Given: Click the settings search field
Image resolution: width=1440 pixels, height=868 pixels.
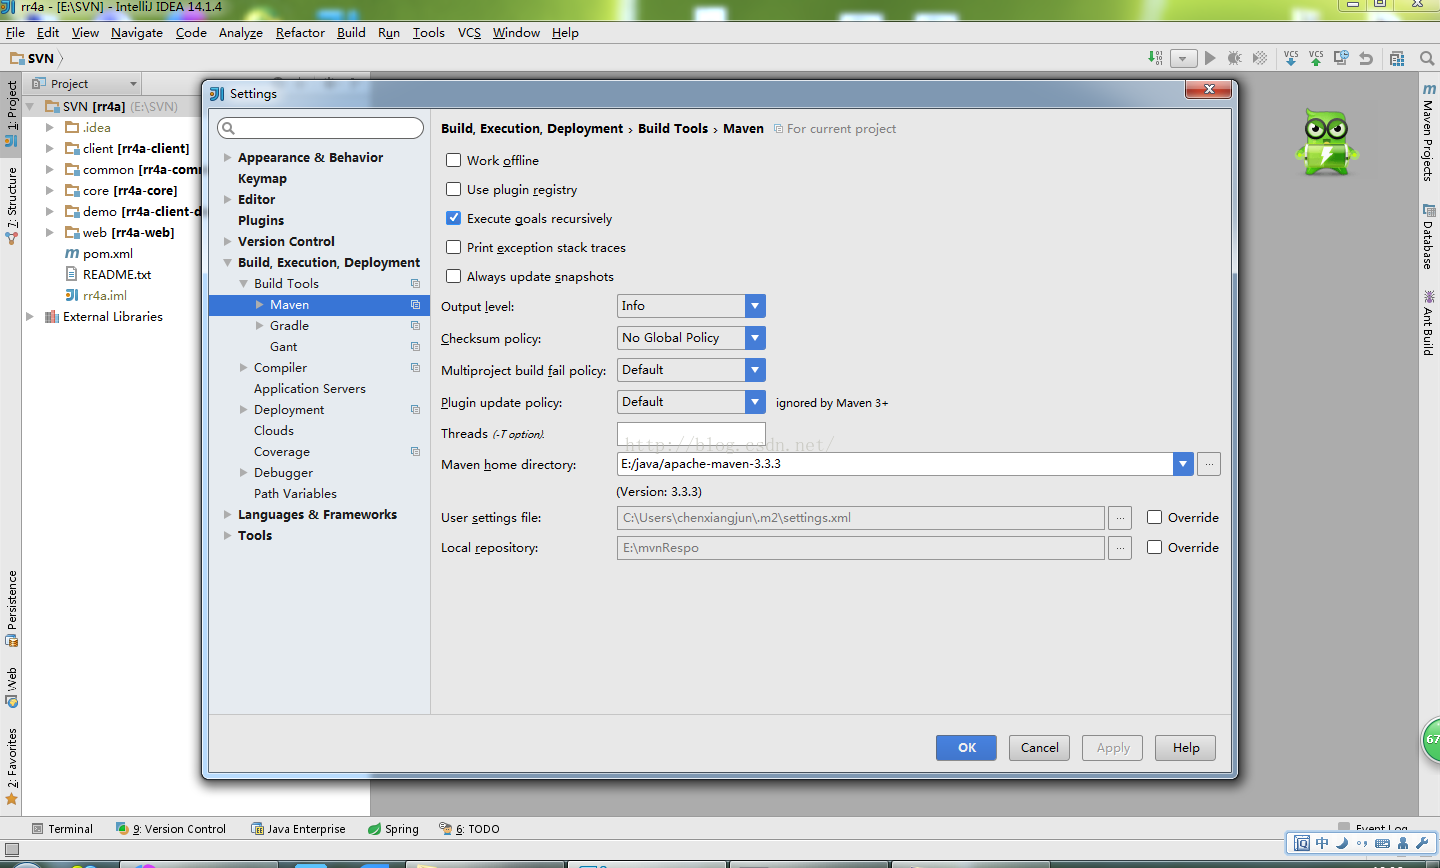Looking at the screenshot, I should click(x=321, y=128).
